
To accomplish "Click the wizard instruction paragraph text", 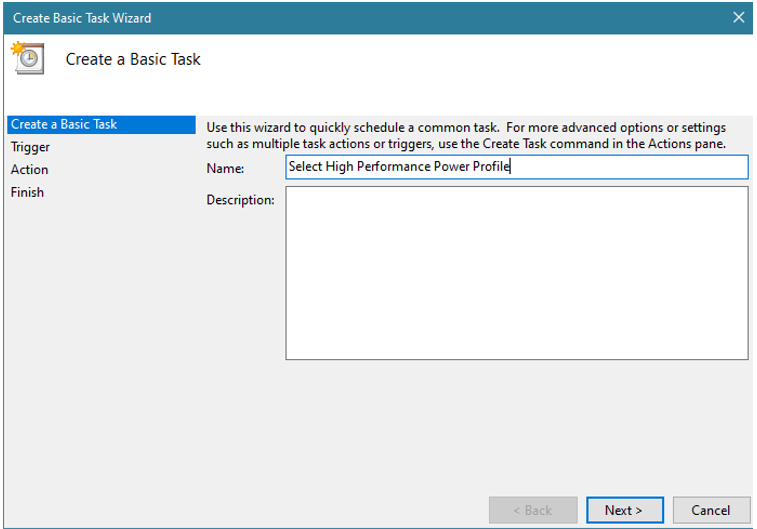I will [466, 136].
